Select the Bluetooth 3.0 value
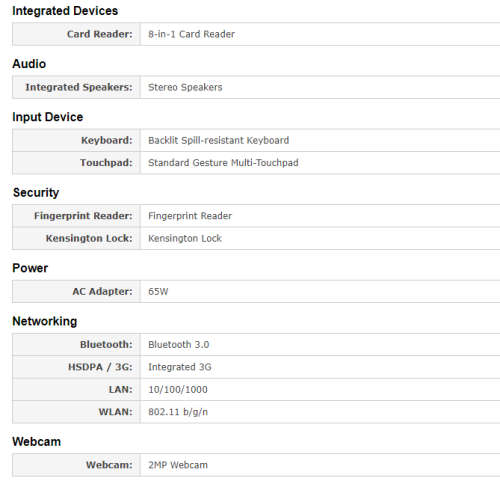The height and width of the screenshot is (487, 500). pos(178,345)
